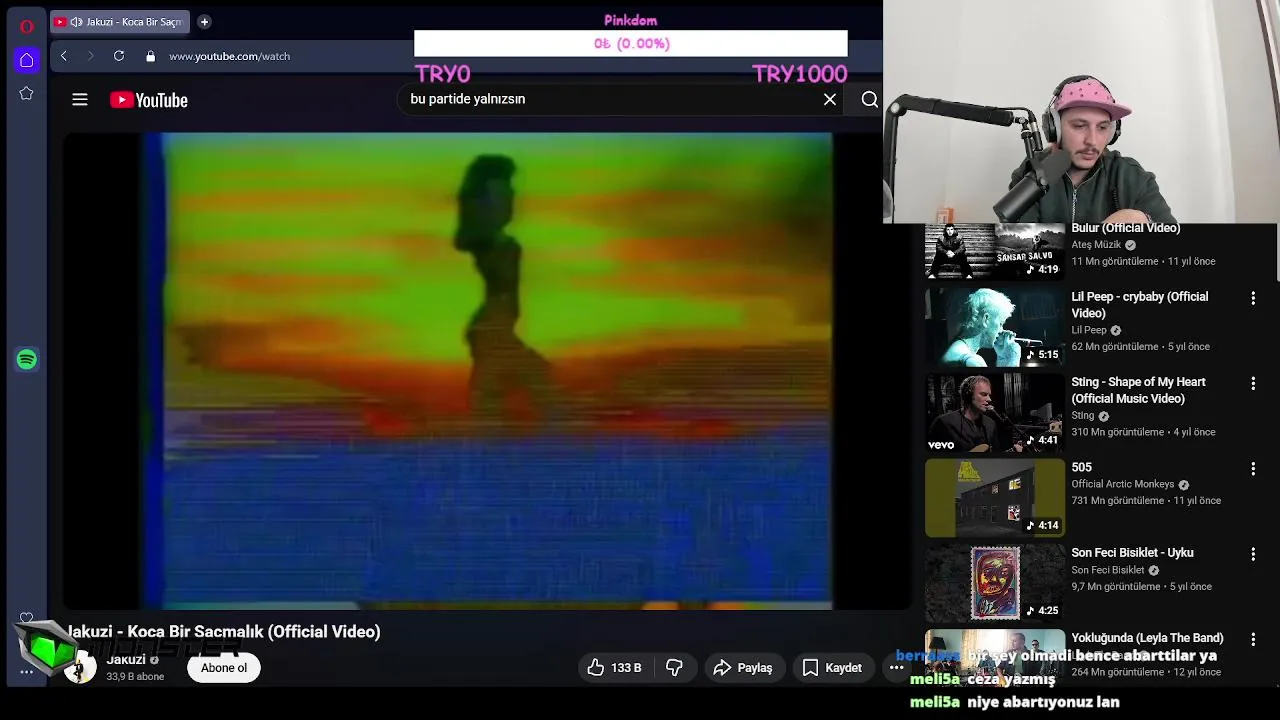Open Opera sidebar three-dots settings
The image size is (1280, 720).
tap(27, 672)
